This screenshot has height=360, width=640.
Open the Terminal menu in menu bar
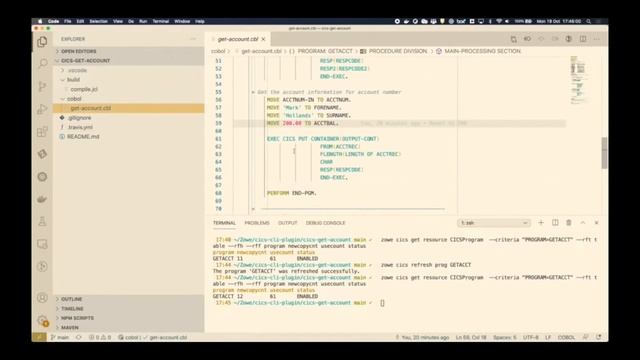[x=161, y=21]
